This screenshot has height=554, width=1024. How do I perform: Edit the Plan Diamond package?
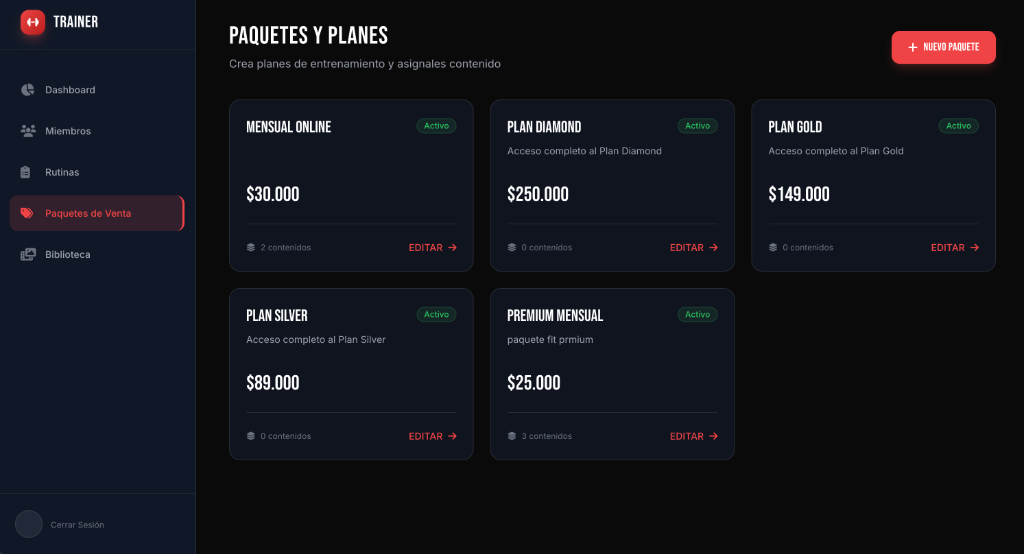(x=693, y=247)
